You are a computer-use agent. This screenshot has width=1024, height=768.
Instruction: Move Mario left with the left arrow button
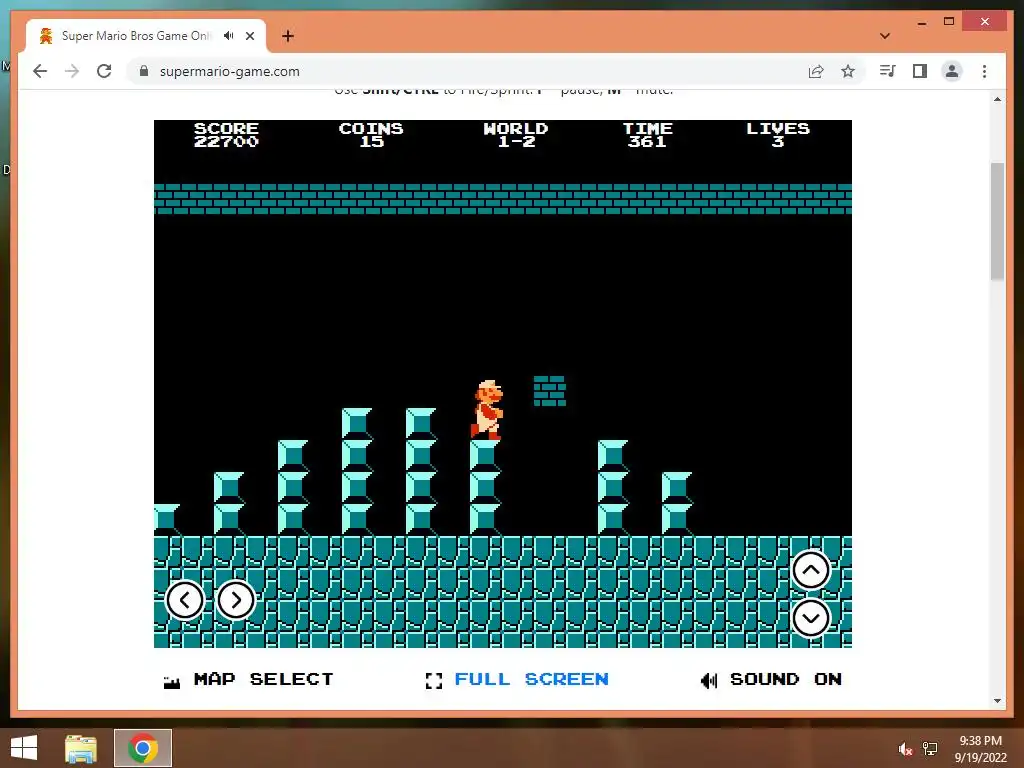pyautogui.click(x=185, y=600)
